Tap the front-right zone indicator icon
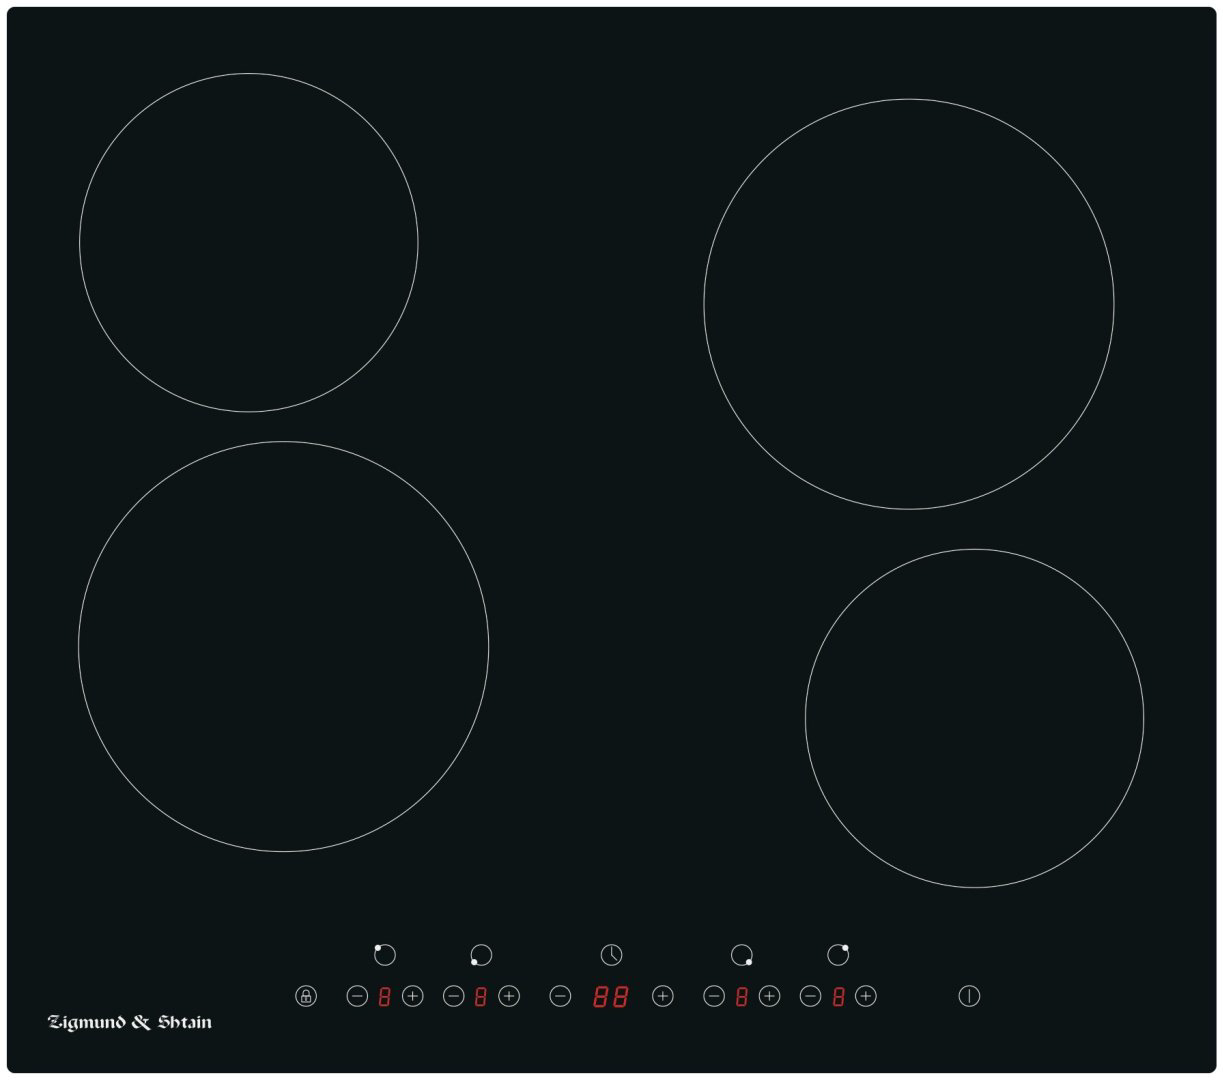The image size is (1223, 1080). (741, 955)
